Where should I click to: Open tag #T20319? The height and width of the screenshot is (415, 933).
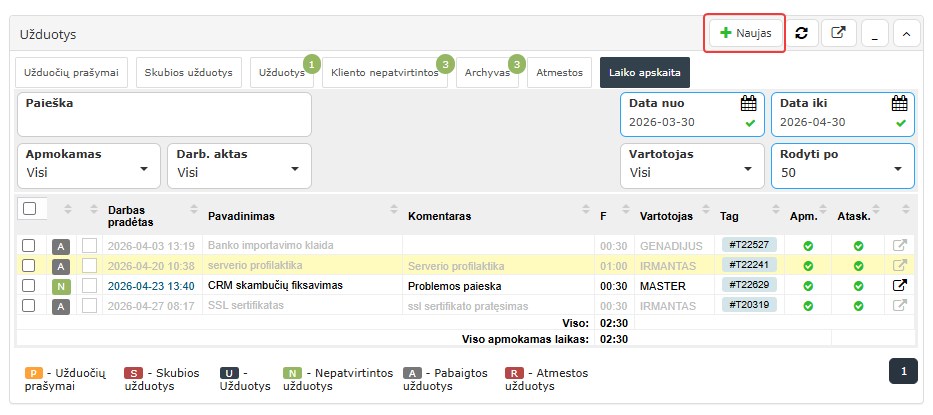[x=749, y=305]
